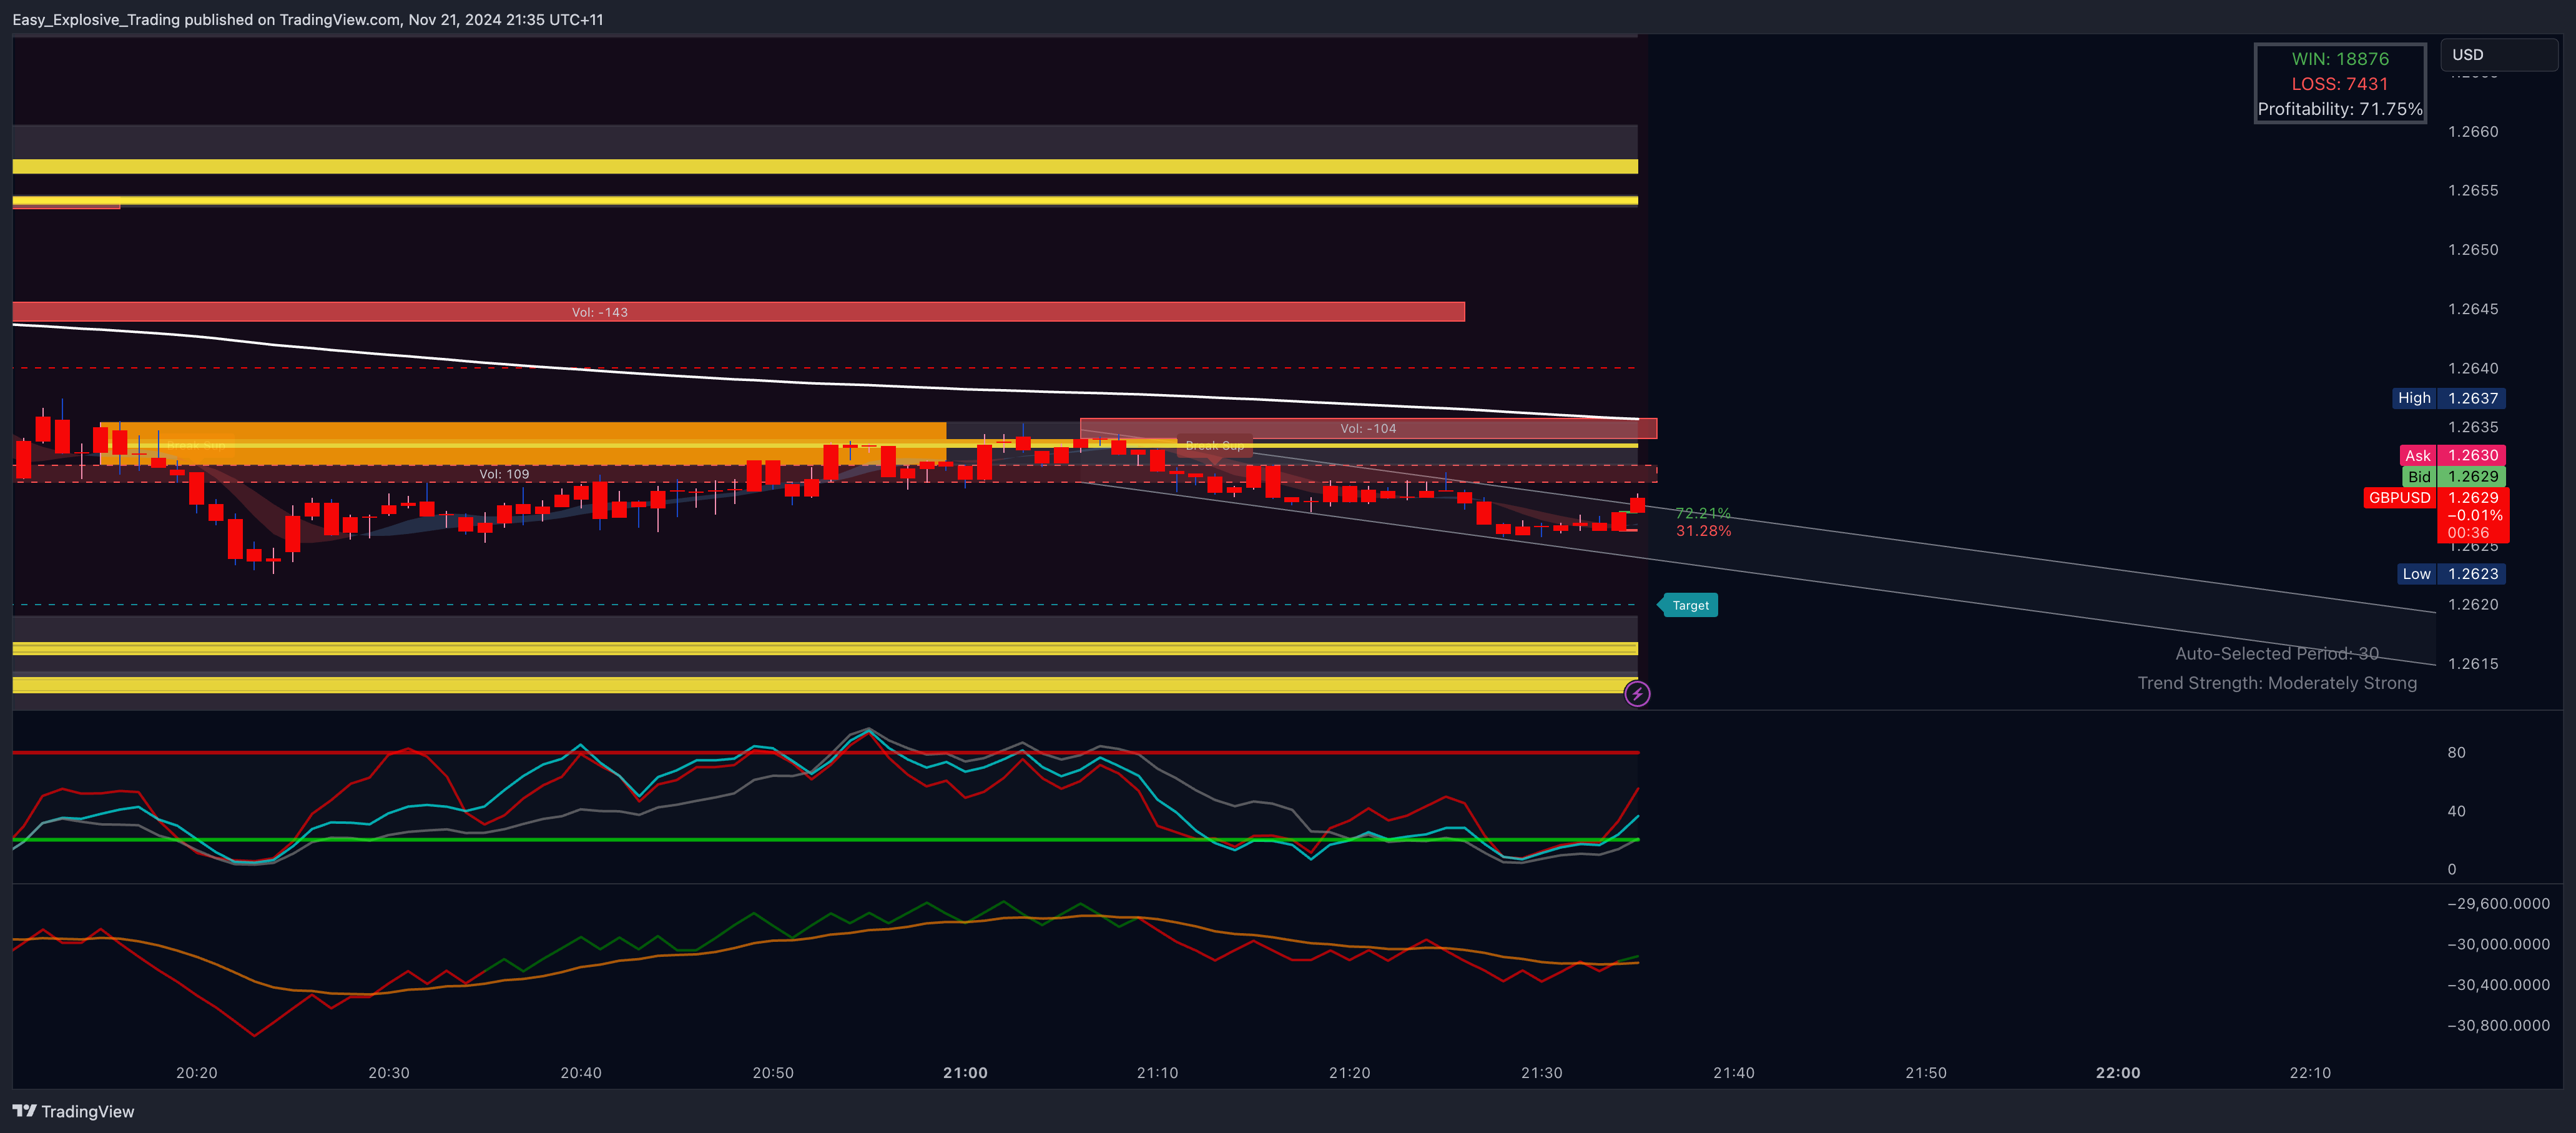The image size is (2576, 1133).
Task: Click the TradingView logo at bottom left
Action: pyautogui.click(x=73, y=1111)
